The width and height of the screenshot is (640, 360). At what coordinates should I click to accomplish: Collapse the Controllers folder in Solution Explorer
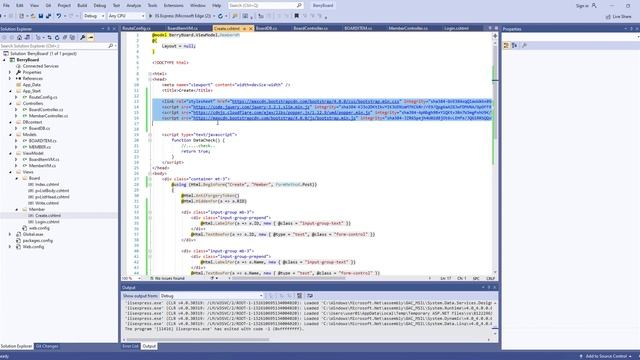tap(11, 103)
